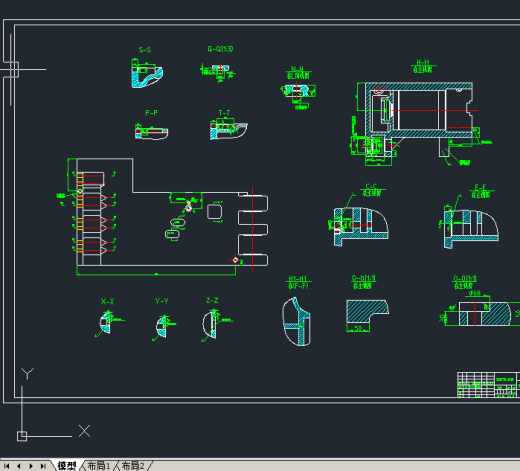Jump to the last layout tab arrow

[43, 466]
